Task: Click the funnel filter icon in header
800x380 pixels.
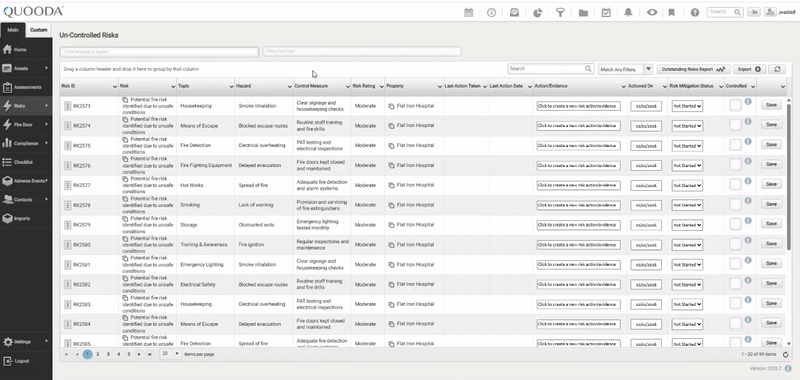Action: click(x=560, y=13)
